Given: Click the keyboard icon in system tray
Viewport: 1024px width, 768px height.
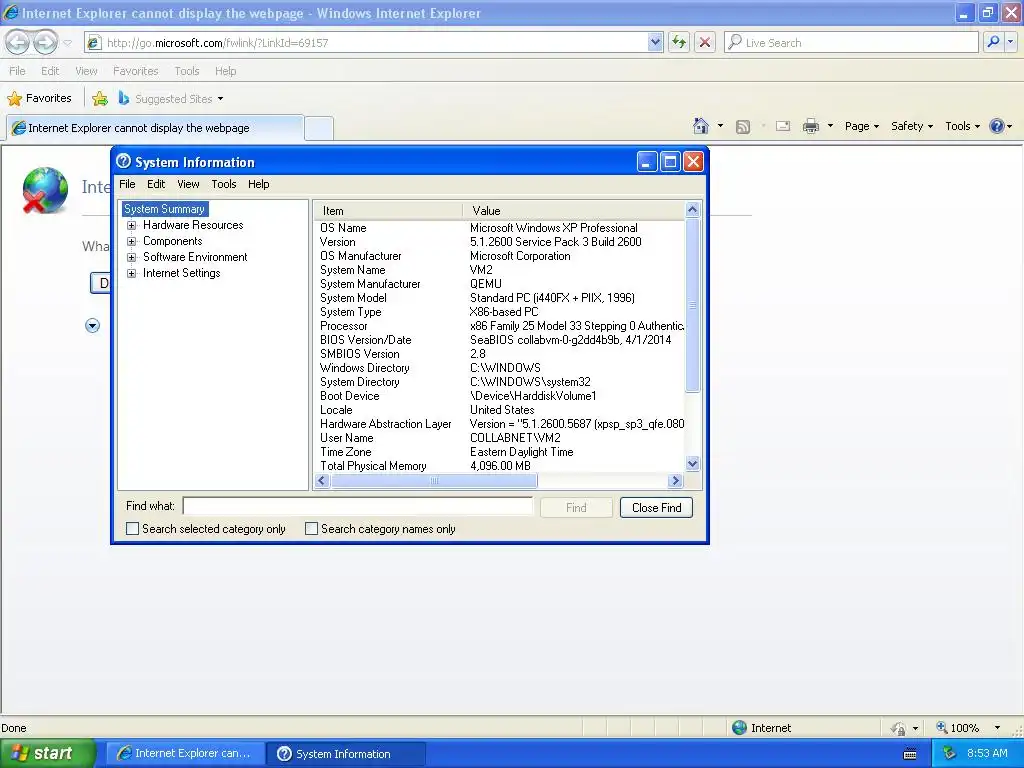Looking at the screenshot, I should tap(910, 754).
